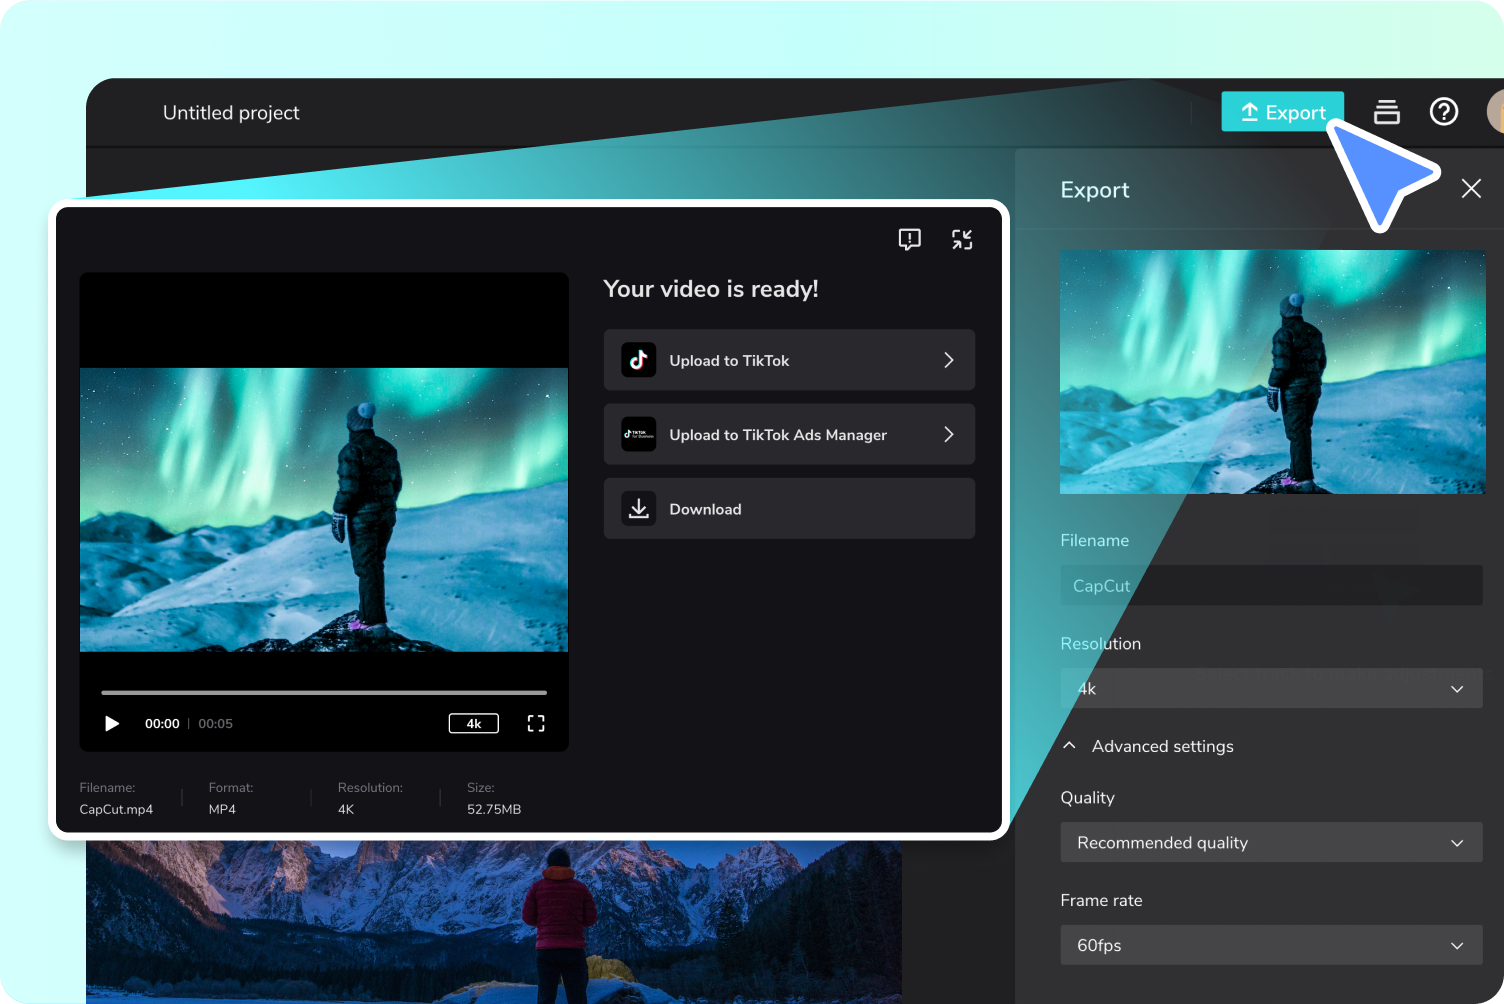This screenshot has width=1504, height=1004.
Task: Enter fullscreen in the video player
Action: coord(536,723)
